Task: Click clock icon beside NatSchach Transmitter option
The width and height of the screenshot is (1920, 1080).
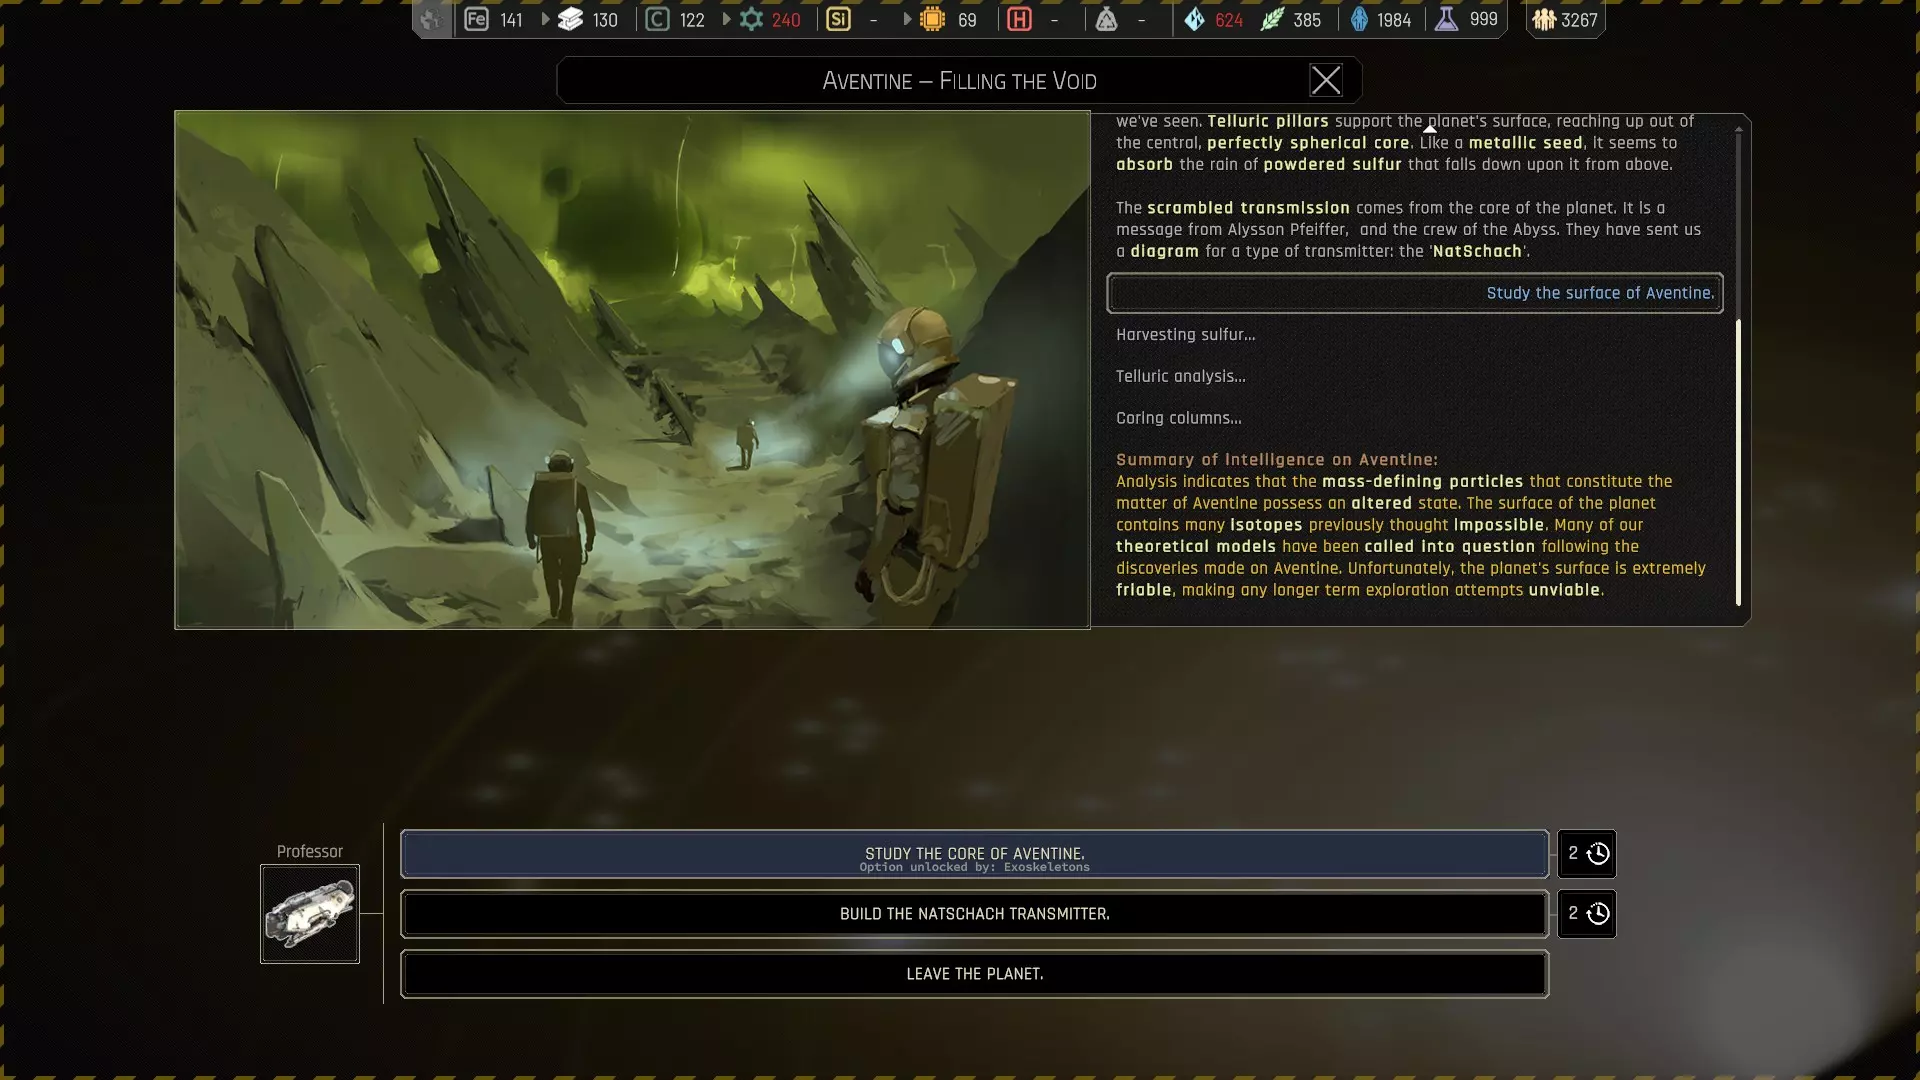Action: [x=1598, y=913]
